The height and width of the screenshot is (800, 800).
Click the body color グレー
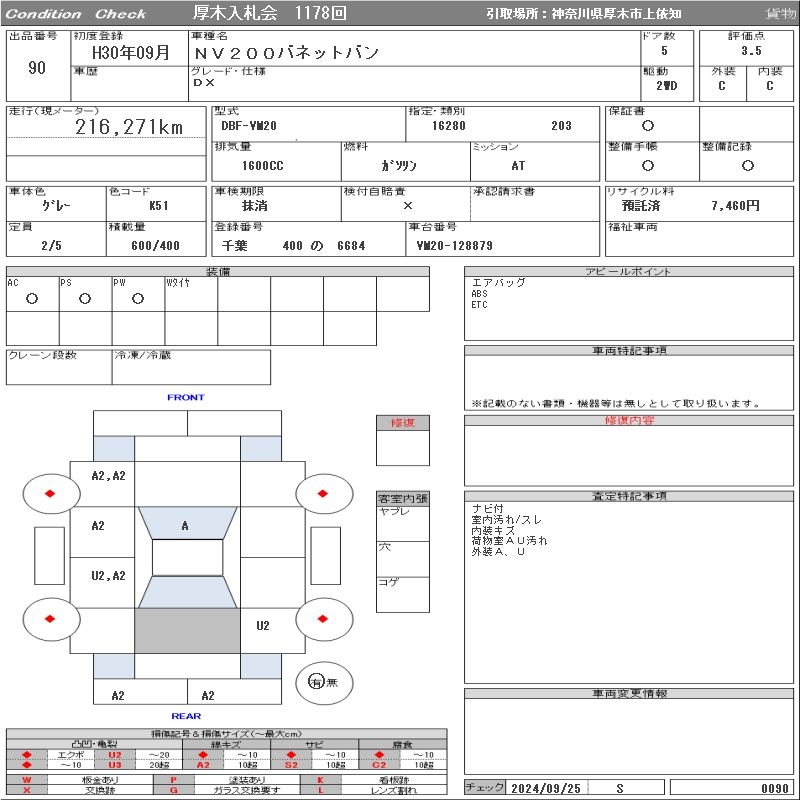pyautogui.click(x=56, y=206)
